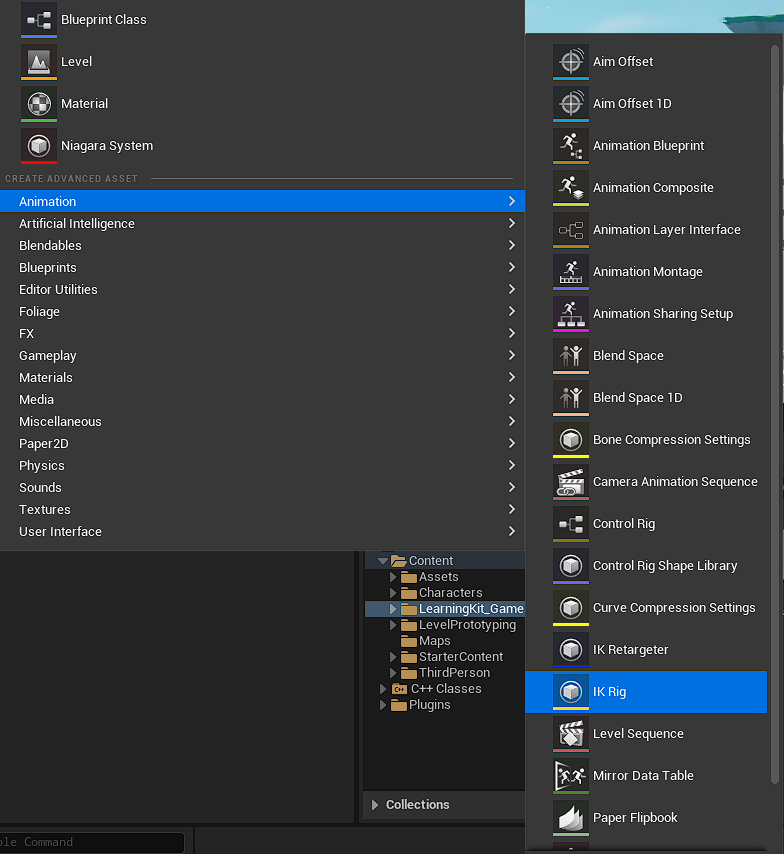The width and height of the screenshot is (784, 854).
Task: Open the Materials submenu
Action: [x=262, y=377]
